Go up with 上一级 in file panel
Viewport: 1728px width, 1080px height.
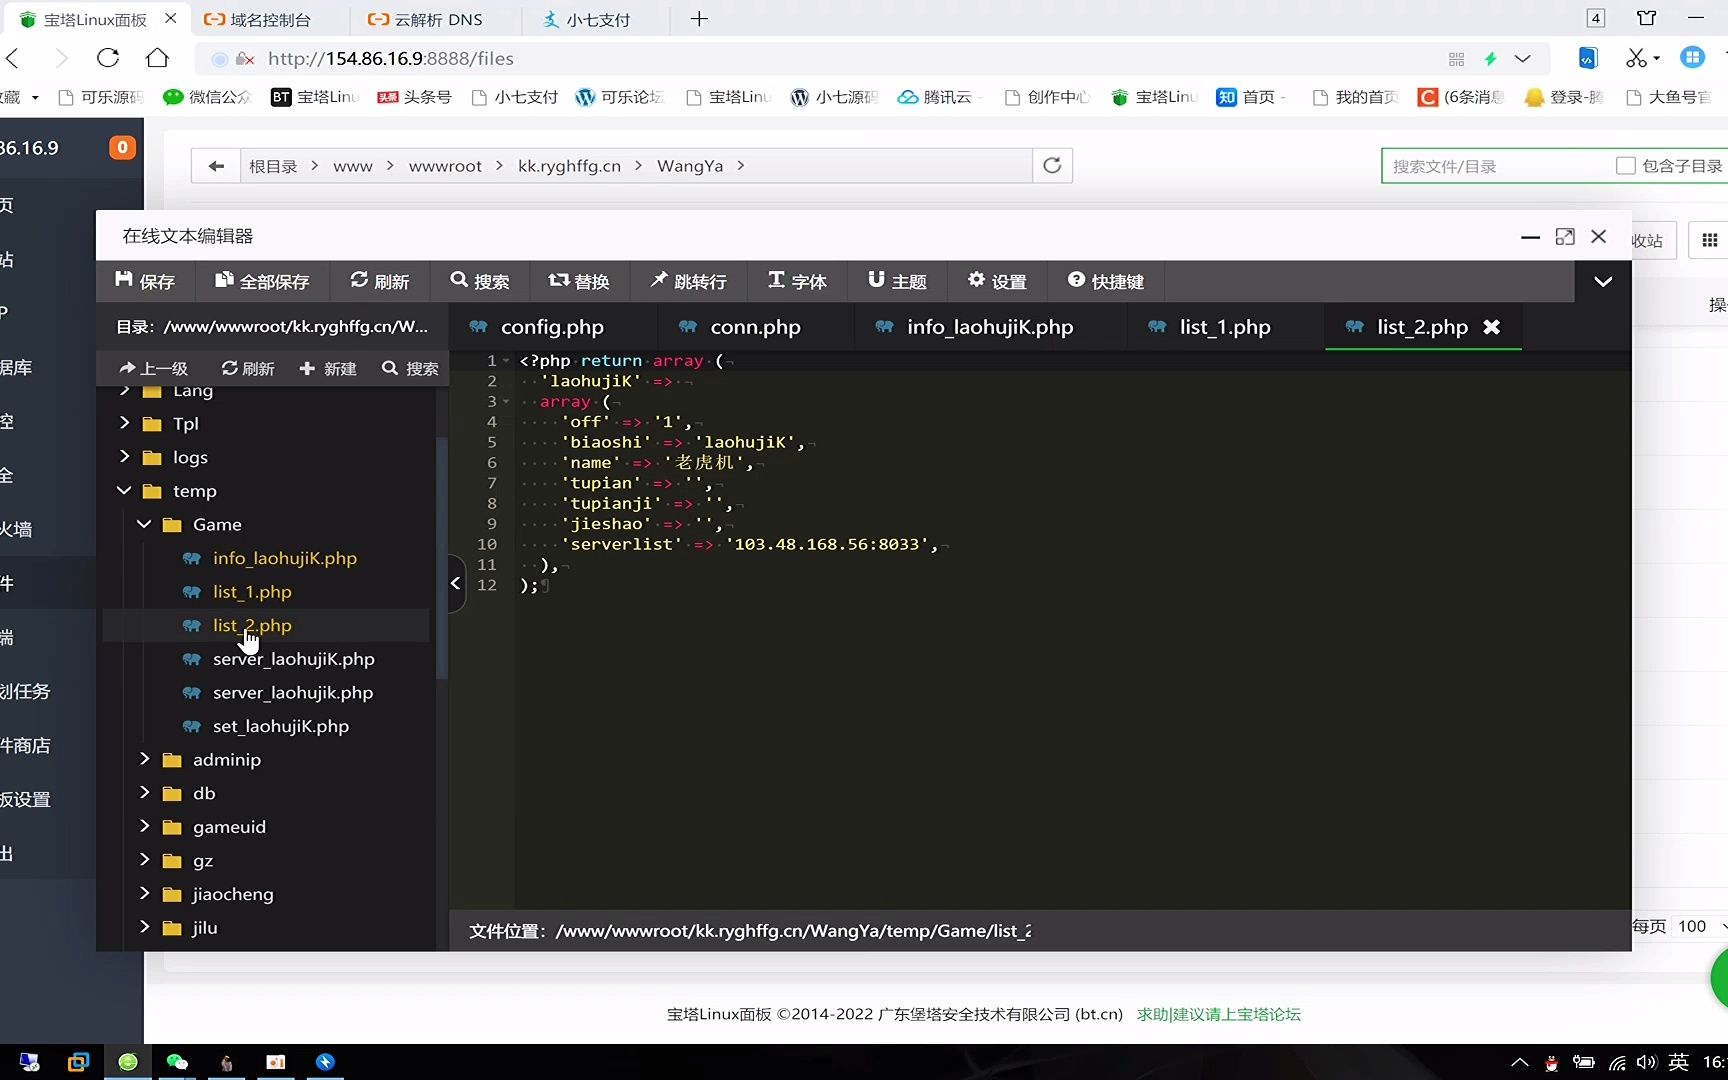point(153,368)
